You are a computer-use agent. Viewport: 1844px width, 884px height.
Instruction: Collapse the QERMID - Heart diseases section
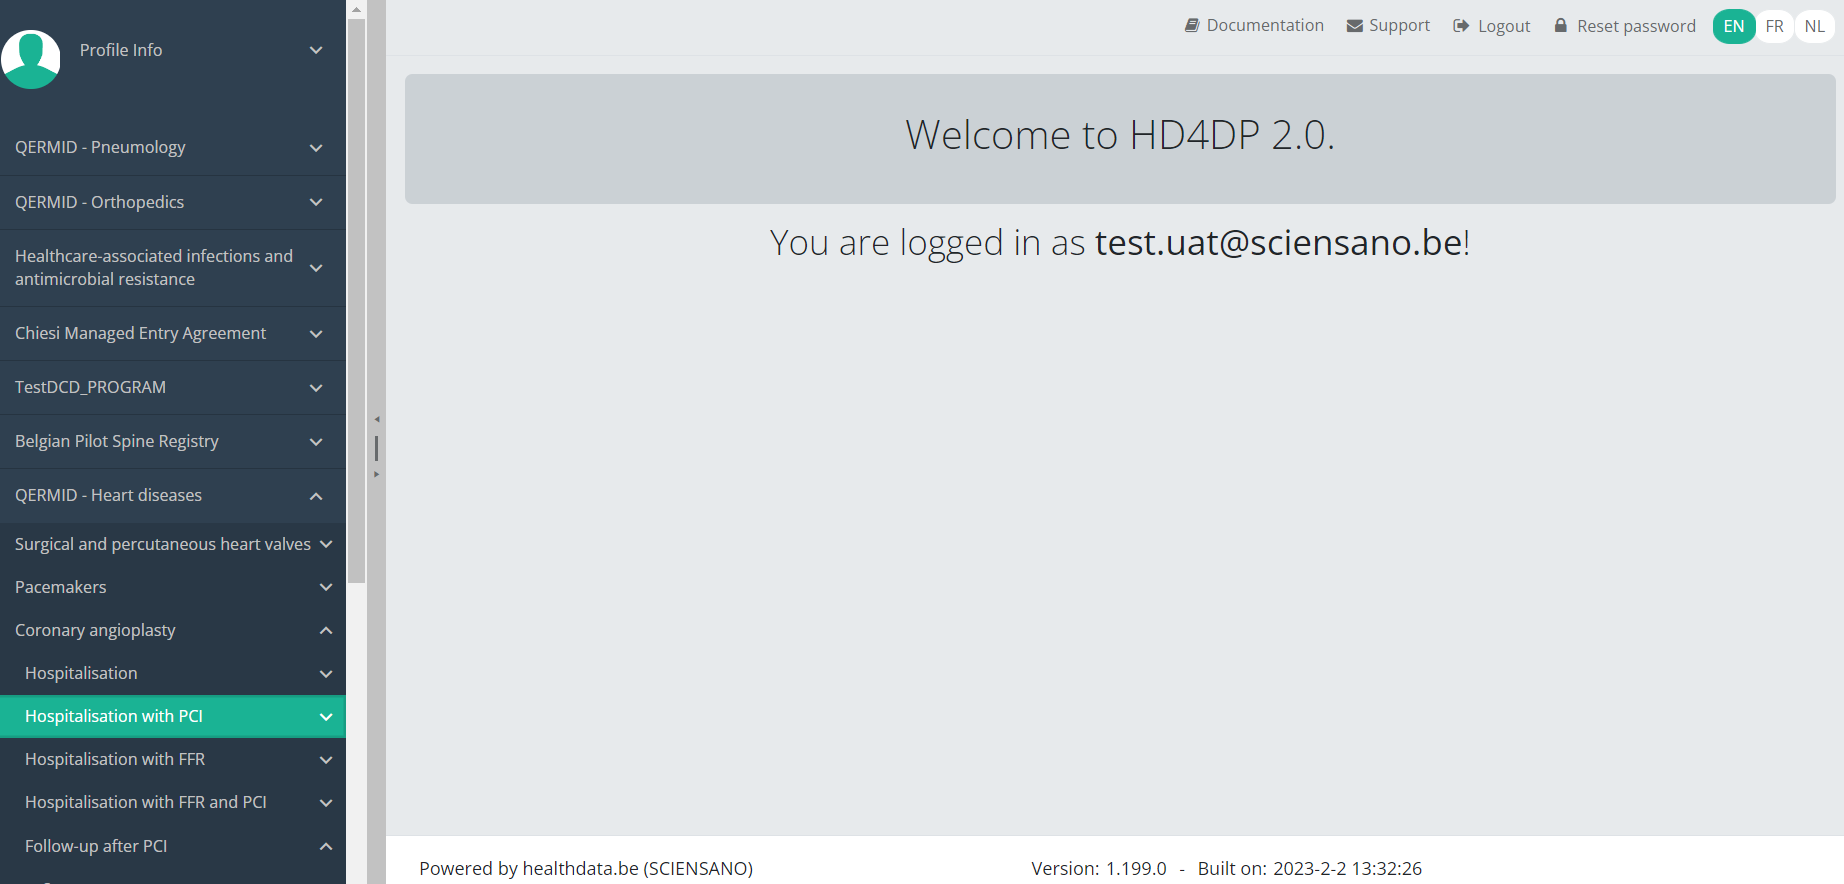coord(316,496)
